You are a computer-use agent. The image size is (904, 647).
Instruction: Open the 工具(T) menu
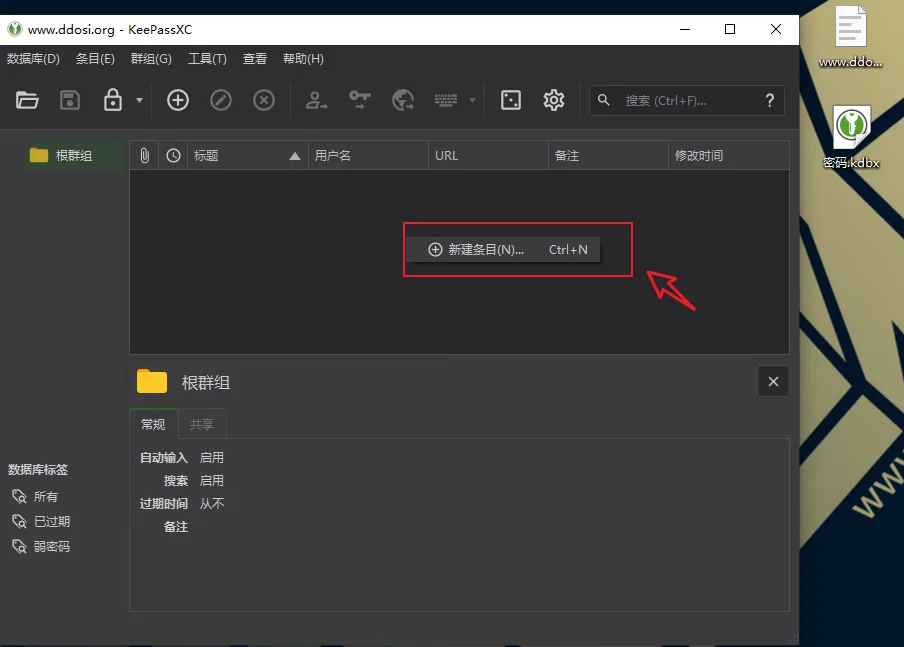click(208, 59)
